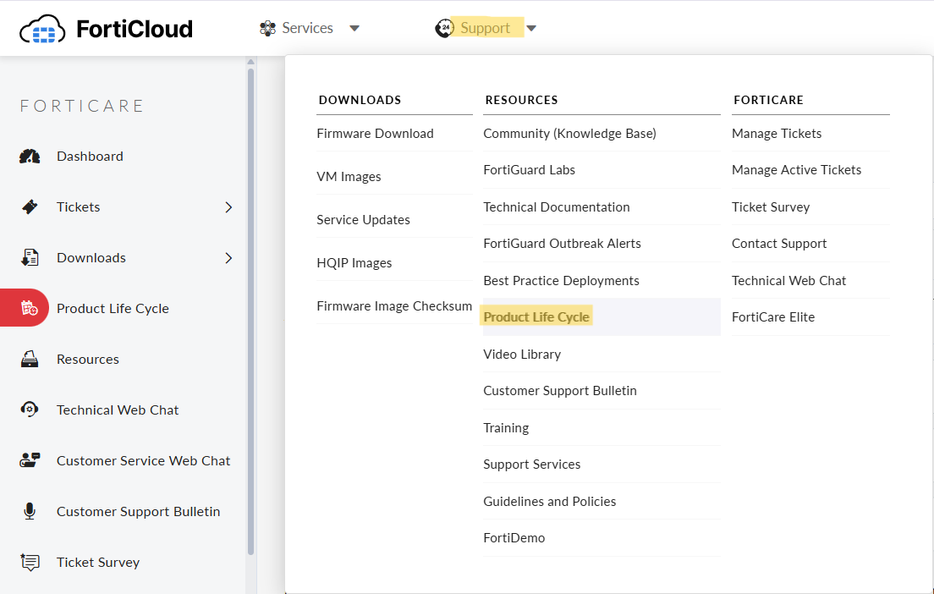
Task: Click the Technical Web Chat headset icon
Action: pos(30,410)
